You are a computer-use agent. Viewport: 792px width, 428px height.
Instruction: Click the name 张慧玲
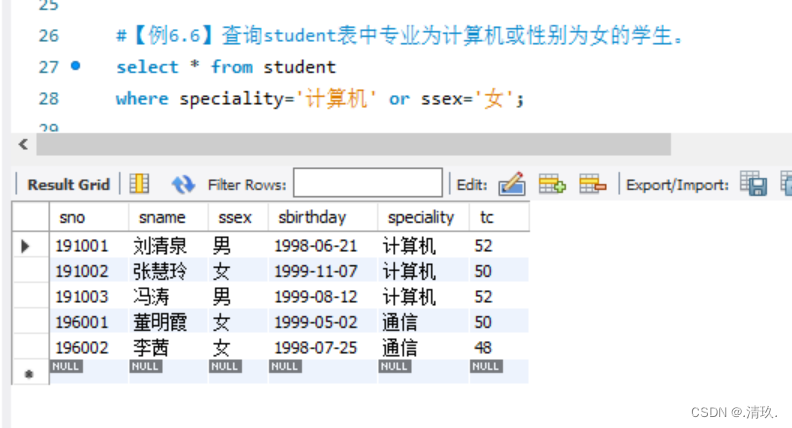pyautogui.click(x=160, y=271)
